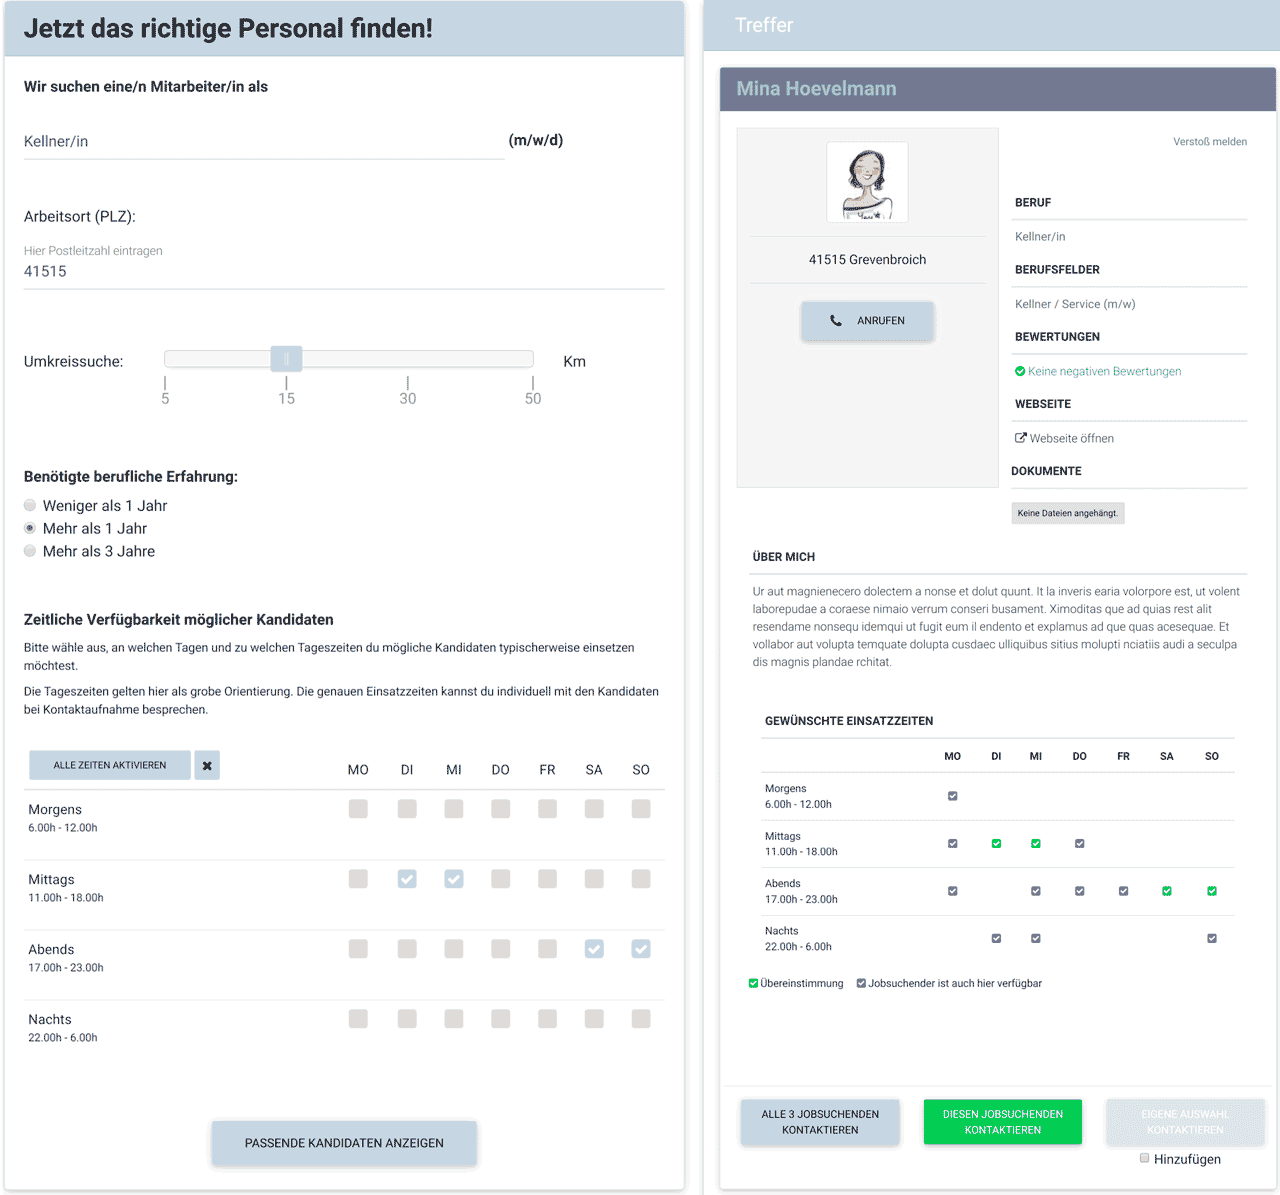Select radio button Weniger als 1 Jahr
The width and height of the screenshot is (1280, 1195).
tap(30, 505)
